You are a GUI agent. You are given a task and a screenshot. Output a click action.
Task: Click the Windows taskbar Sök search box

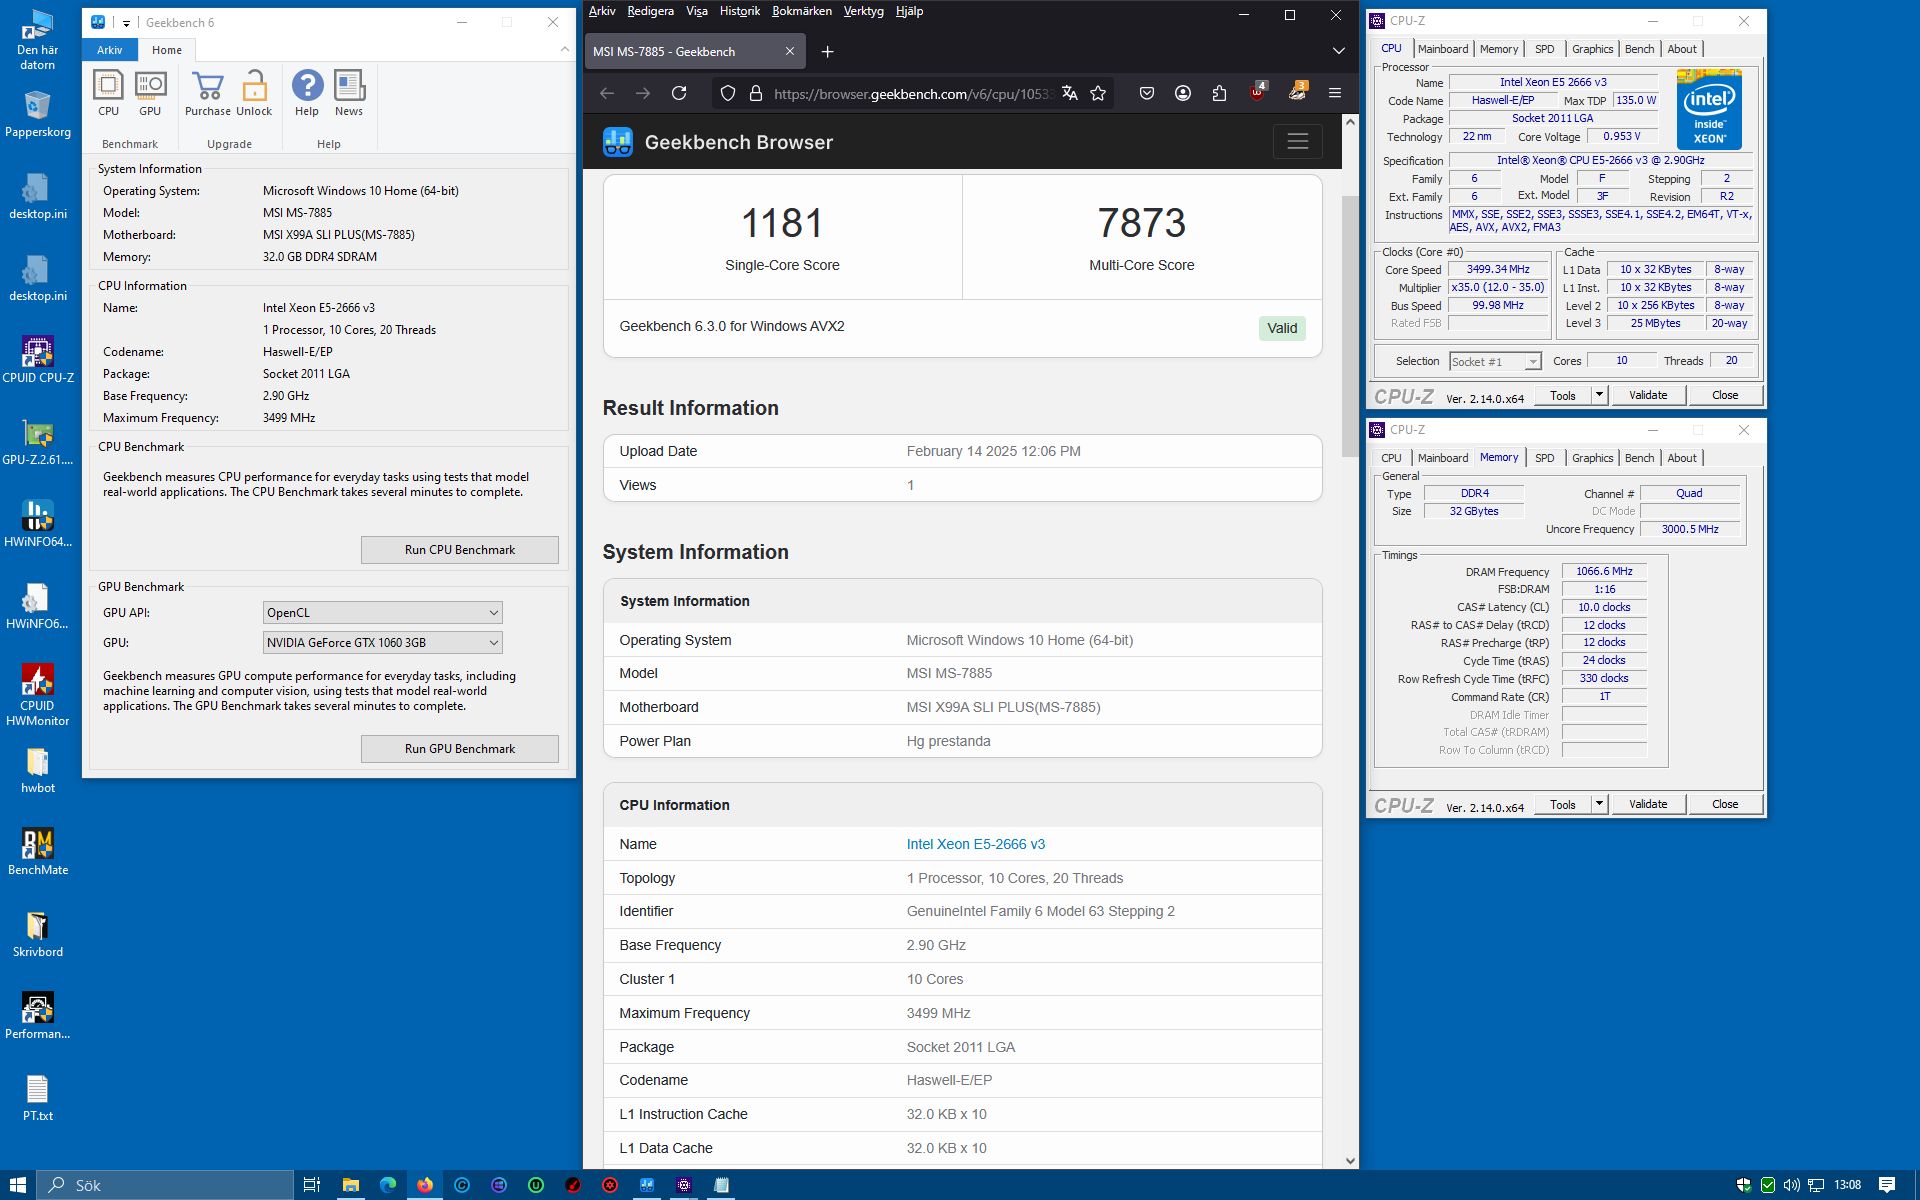point(165,1185)
